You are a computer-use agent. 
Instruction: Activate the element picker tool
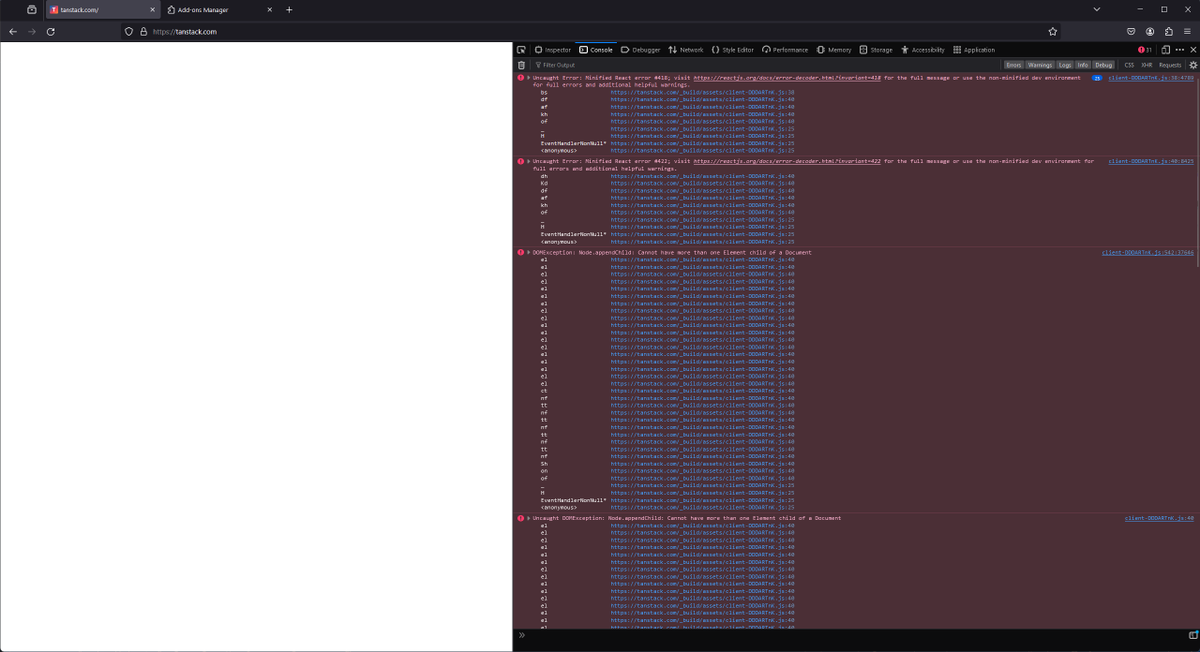(x=521, y=50)
